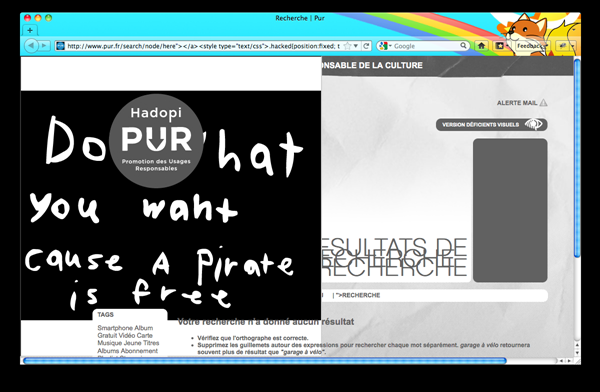Click the yellow minimize window button
The image size is (600, 392).
tap(38, 18)
